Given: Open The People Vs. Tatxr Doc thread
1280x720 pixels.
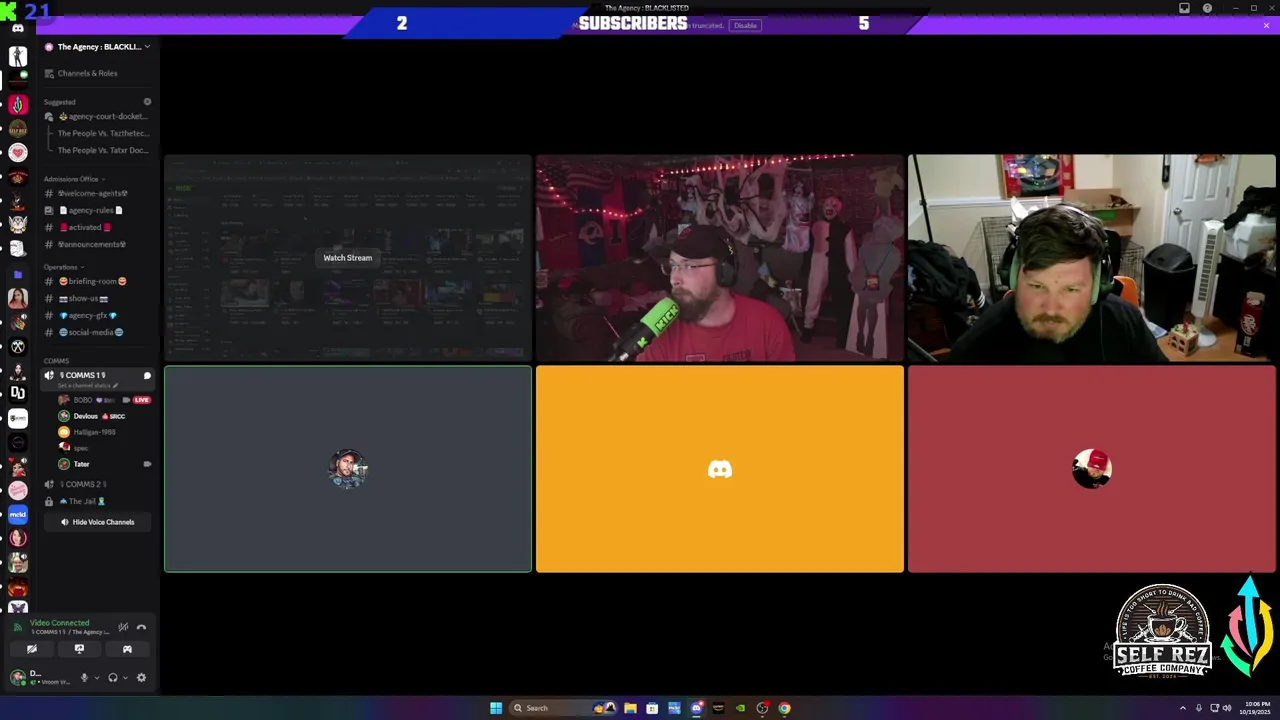Looking at the screenshot, I should coord(103,150).
